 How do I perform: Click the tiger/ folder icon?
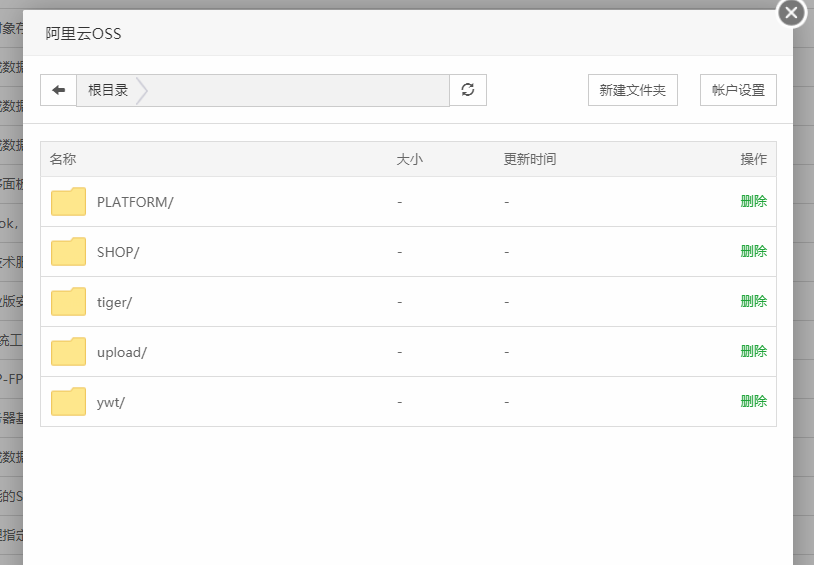[x=69, y=301]
